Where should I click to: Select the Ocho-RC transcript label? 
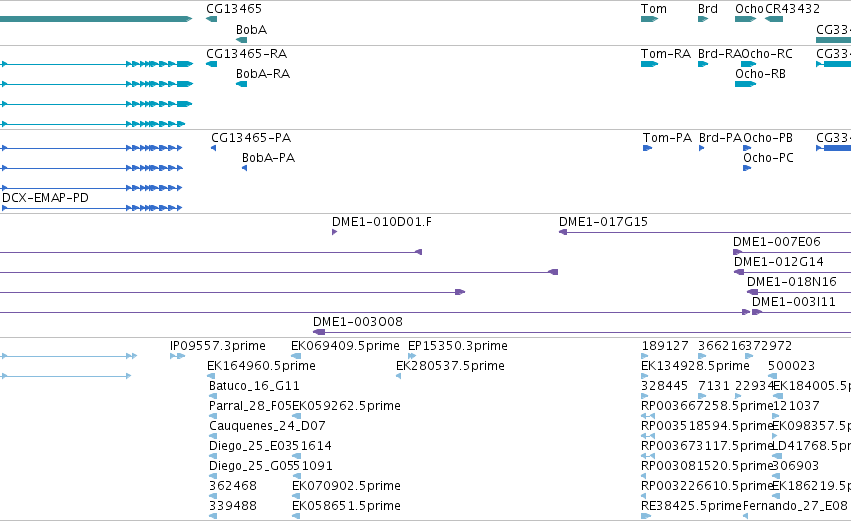click(767, 54)
